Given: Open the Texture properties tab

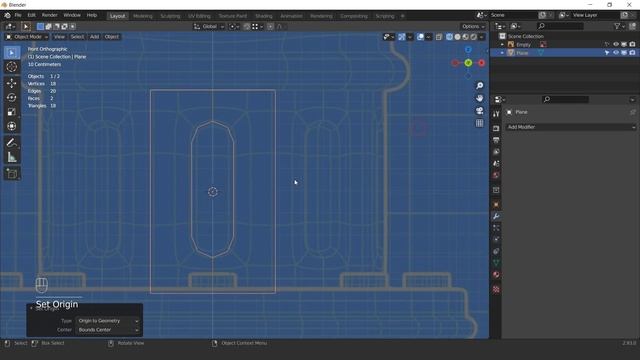Looking at the screenshot, I should [496, 289].
